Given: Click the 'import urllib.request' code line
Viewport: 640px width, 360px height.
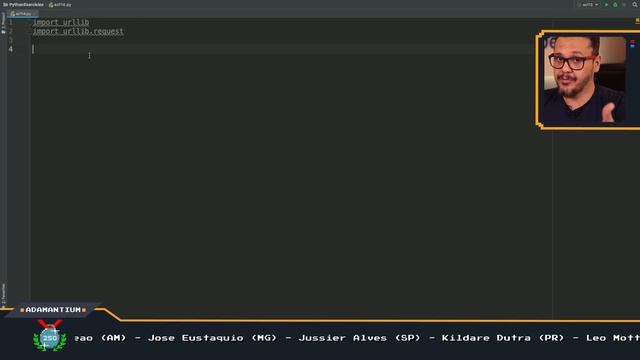Looking at the screenshot, I should (78, 31).
